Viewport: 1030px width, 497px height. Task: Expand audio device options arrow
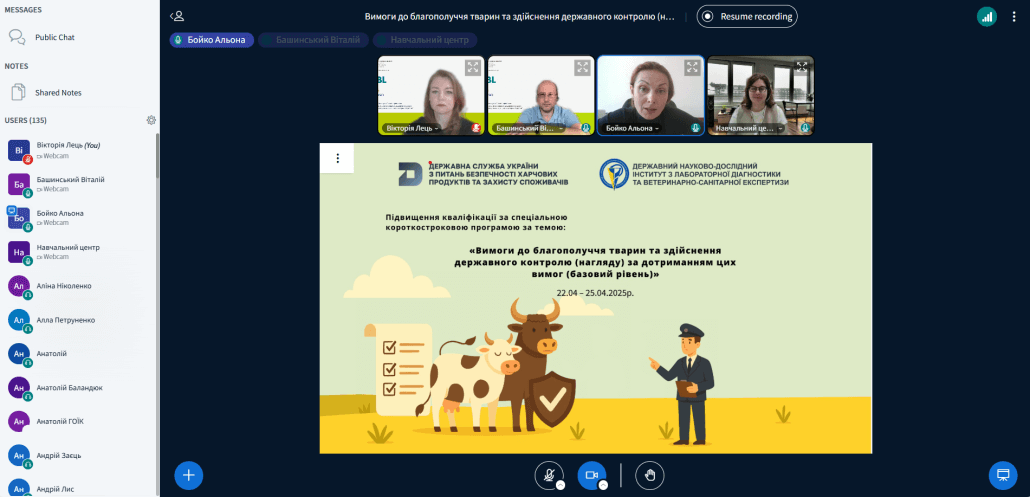click(561, 485)
